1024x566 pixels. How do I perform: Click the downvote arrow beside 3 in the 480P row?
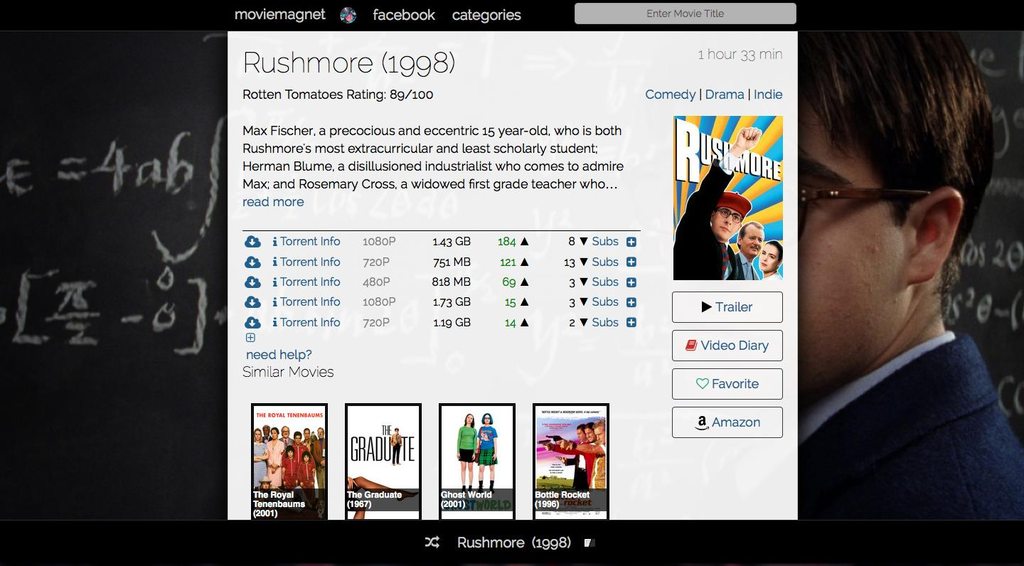click(584, 282)
